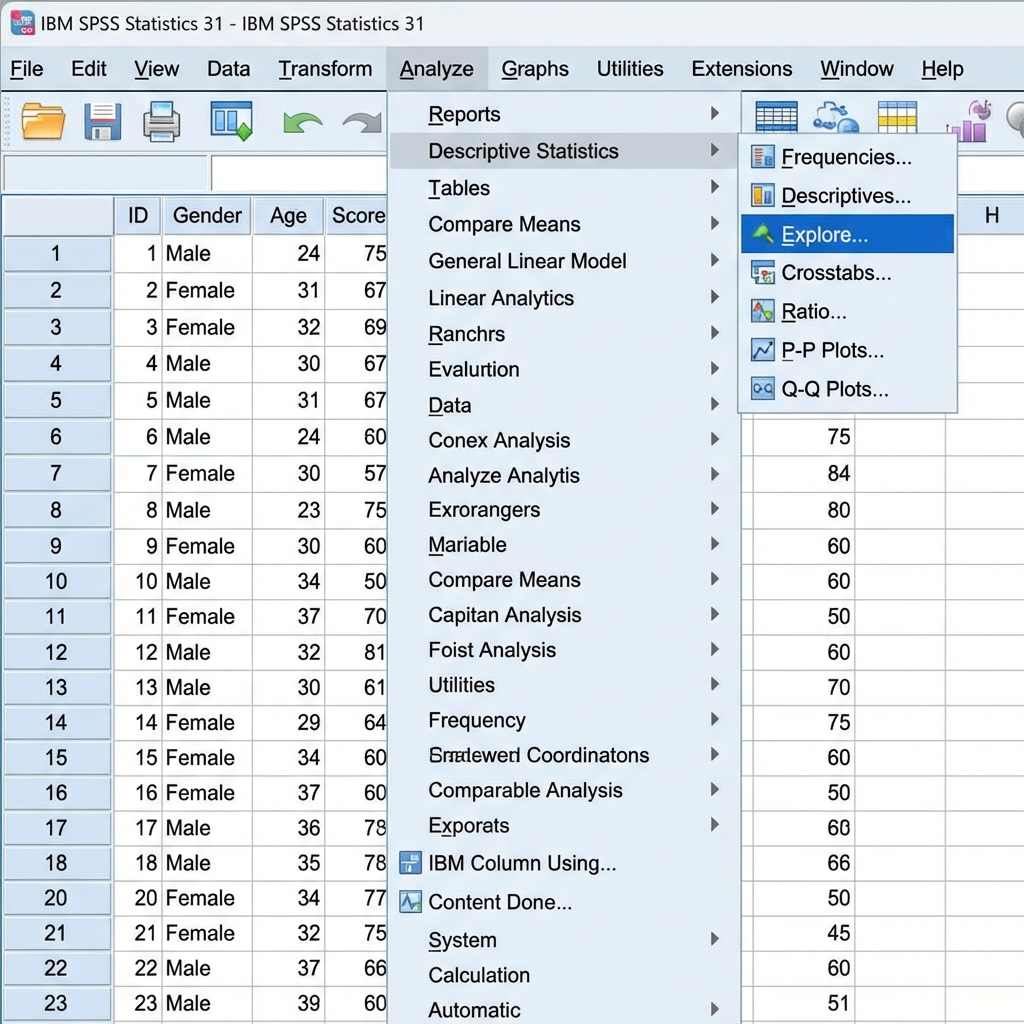The width and height of the screenshot is (1024, 1024).
Task: Click the Print icon in toolbar
Action: coord(161,122)
